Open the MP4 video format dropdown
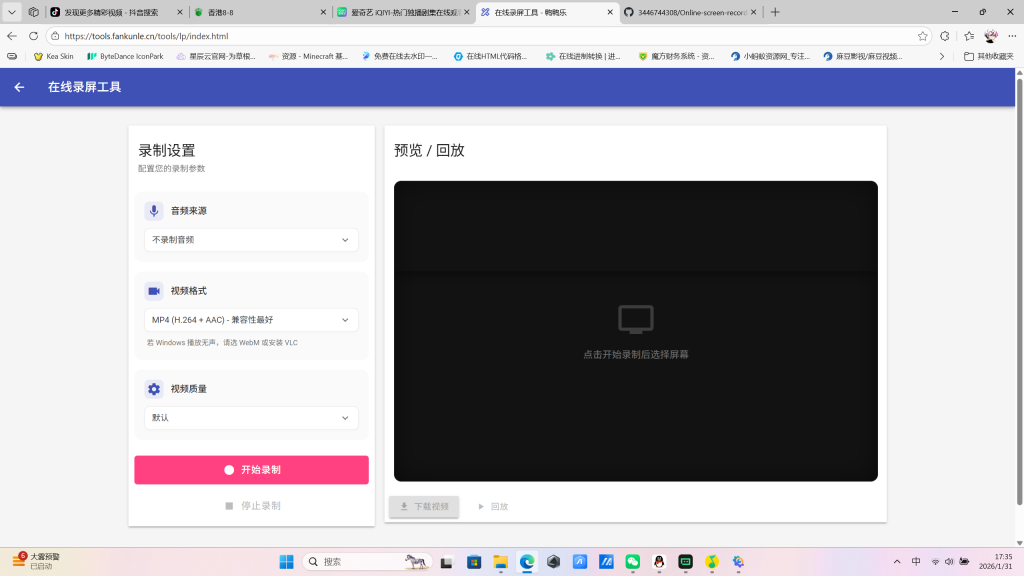Image resolution: width=1024 pixels, height=576 pixels. pos(251,319)
